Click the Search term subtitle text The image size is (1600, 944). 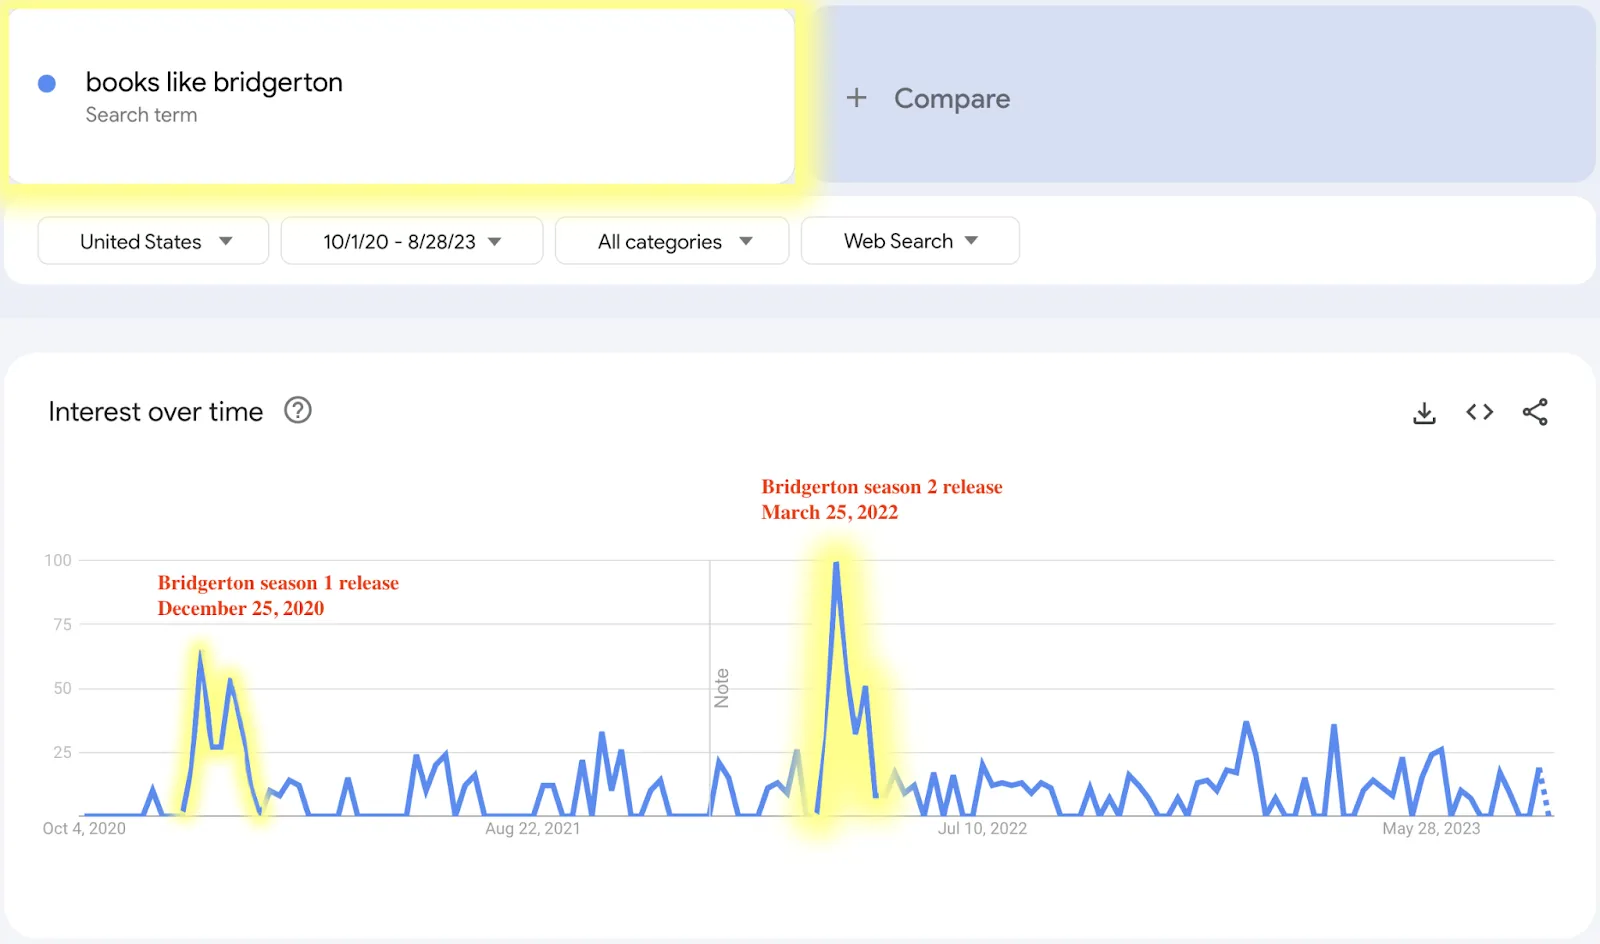[141, 115]
